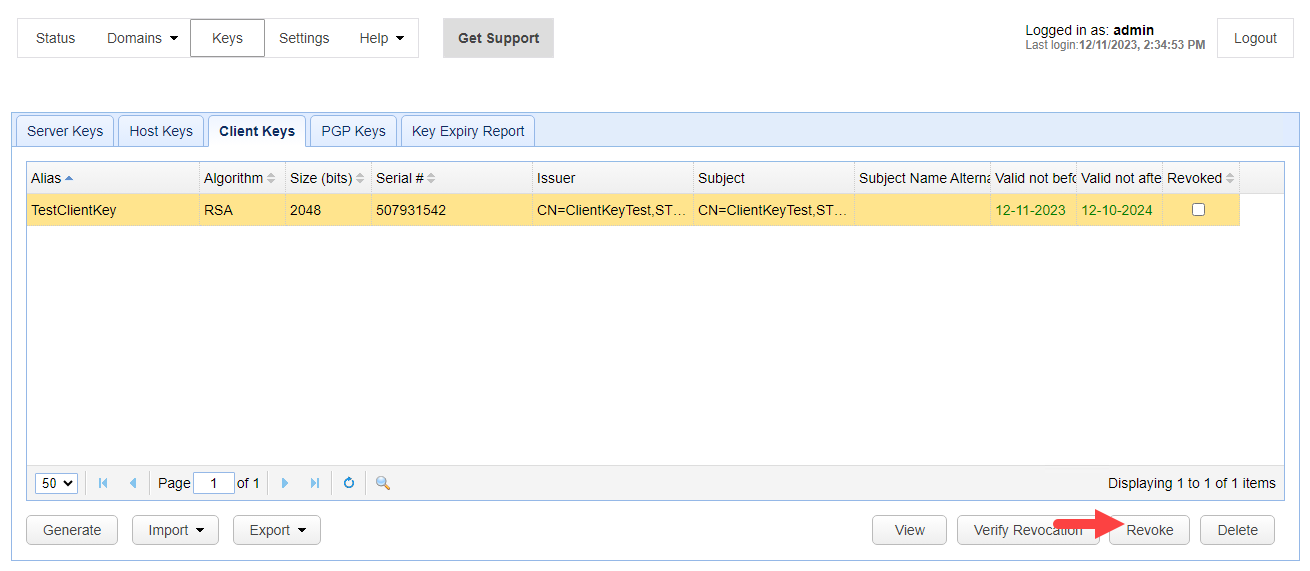Screen dimensions: 1310x571
Task: Sort by Alias column arrow
Action: pos(69,178)
